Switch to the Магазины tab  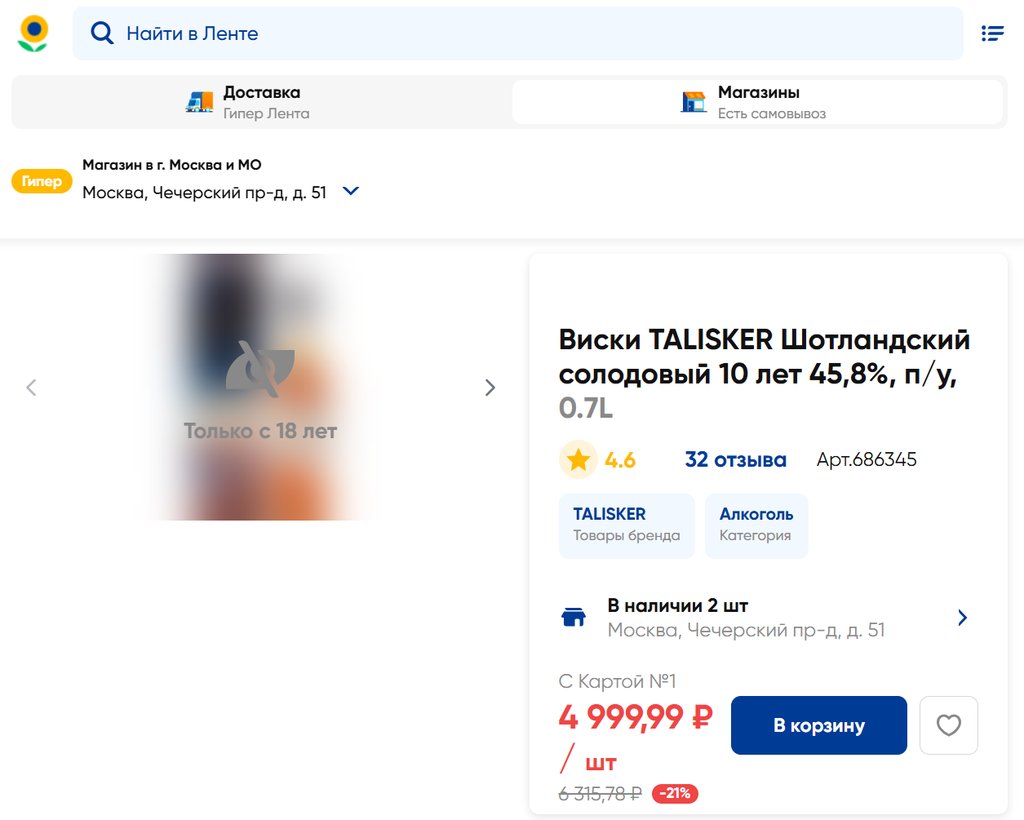point(758,102)
